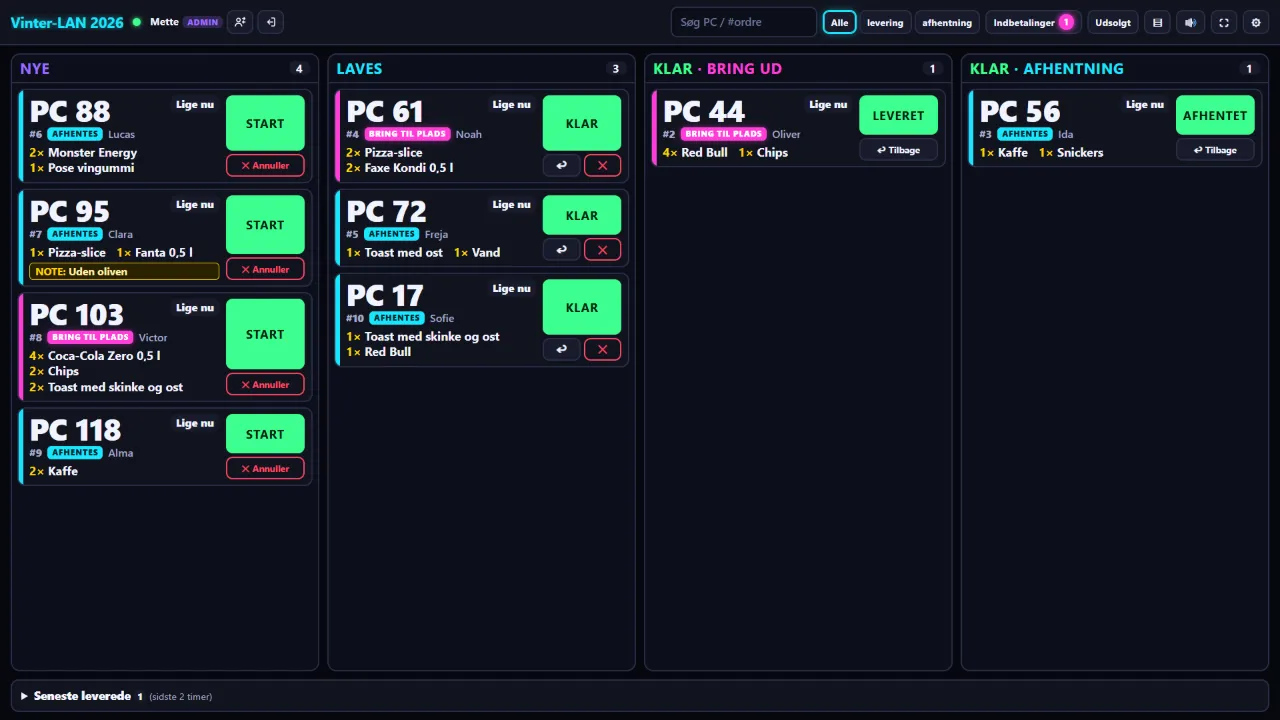Viewport: 1280px width, 720px height.
Task: Annuller the PC 103 order
Action: pyautogui.click(x=265, y=384)
